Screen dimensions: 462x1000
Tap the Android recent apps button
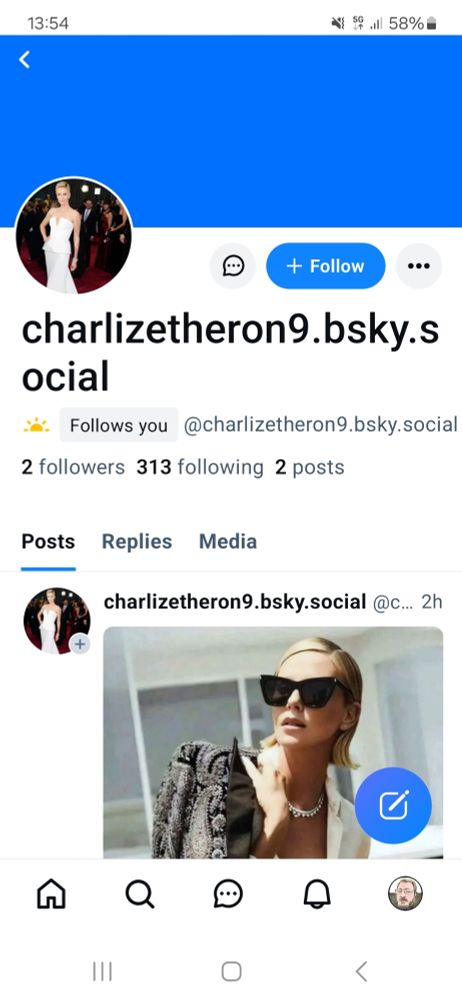(102, 971)
